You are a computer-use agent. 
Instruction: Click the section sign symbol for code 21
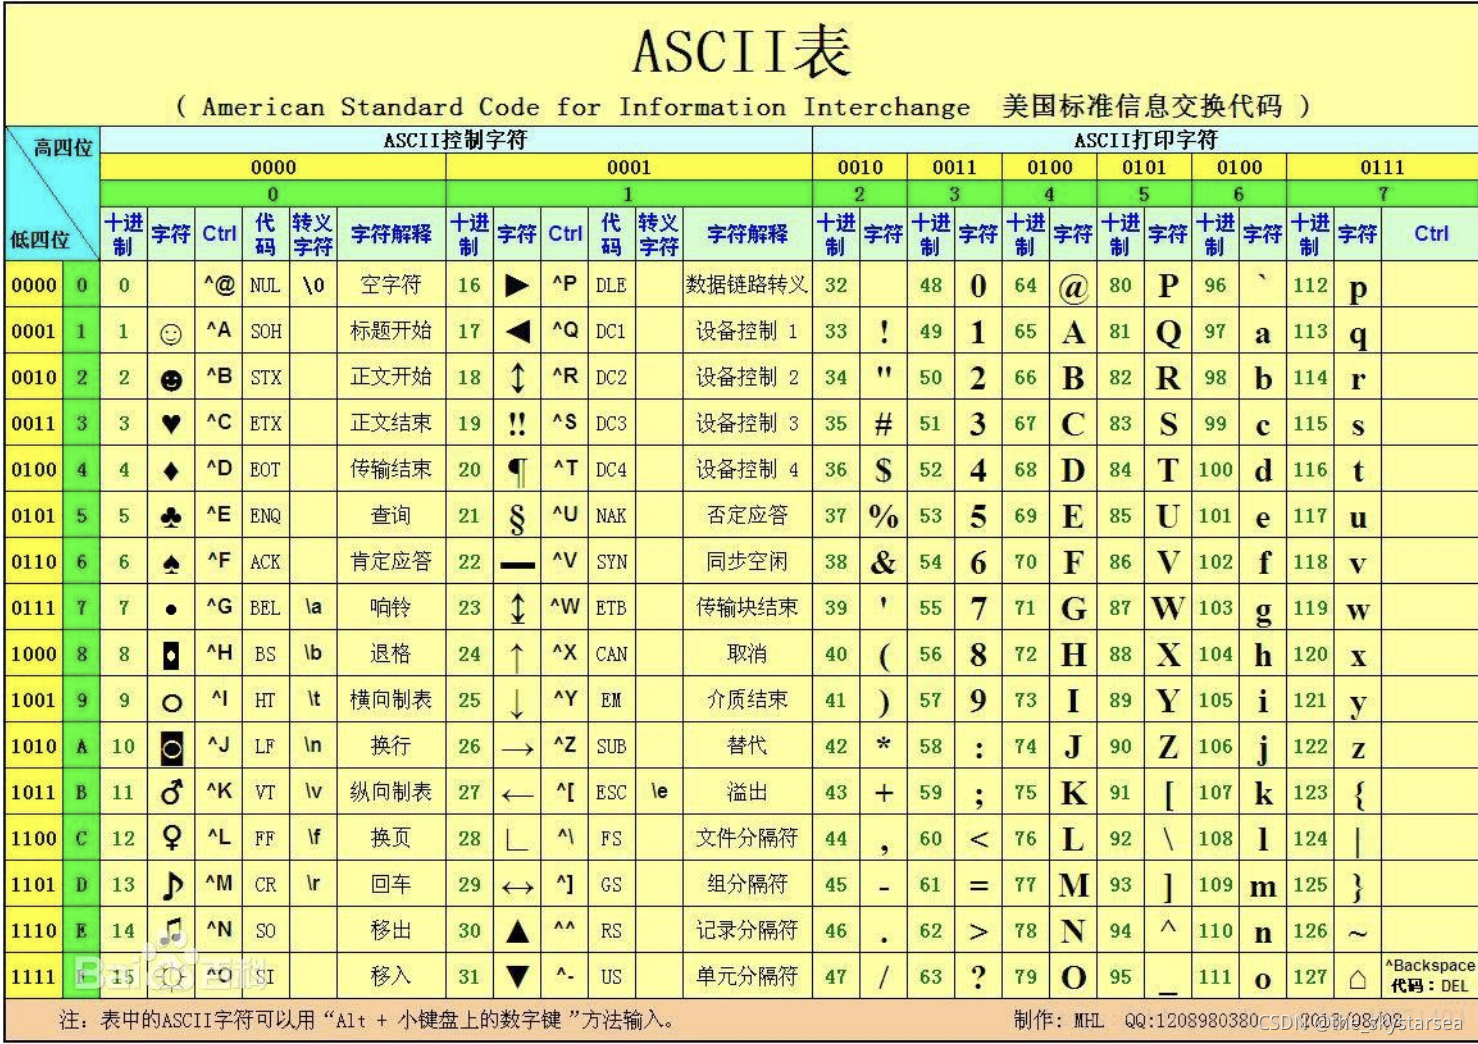pyautogui.click(x=517, y=517)
